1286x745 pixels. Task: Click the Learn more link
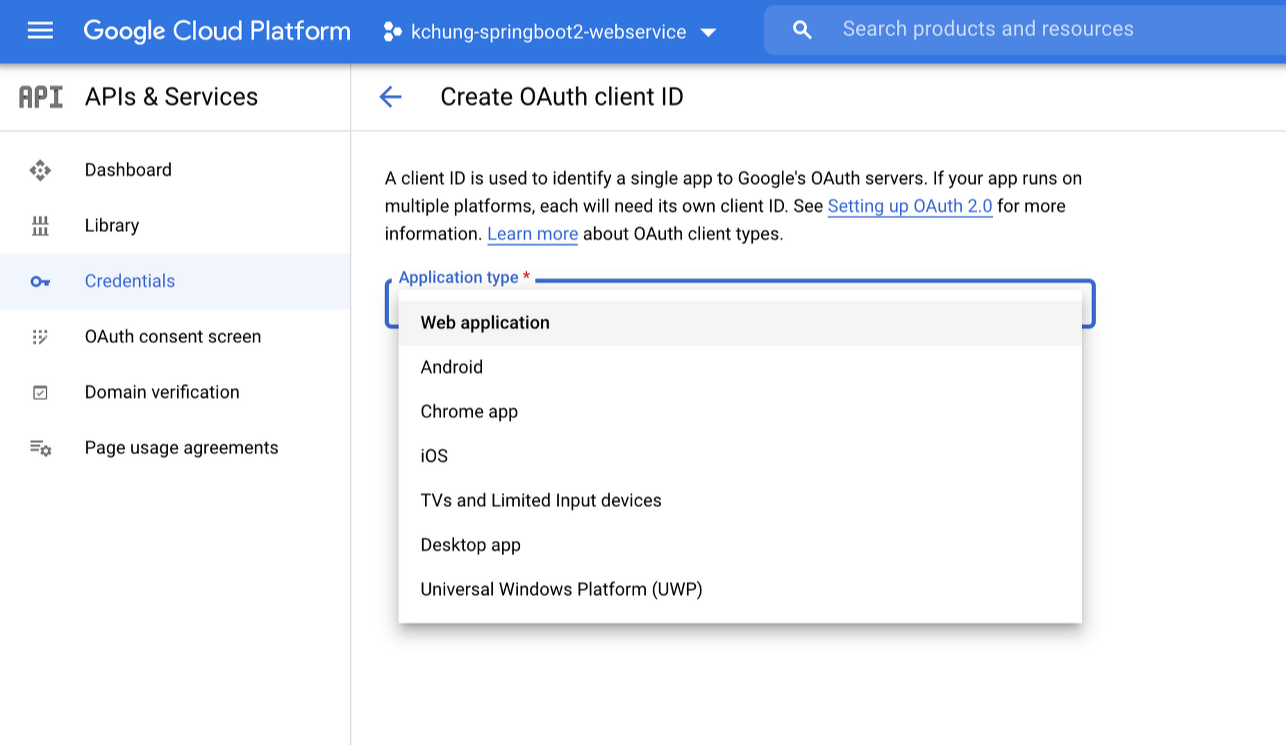pyautogui.click(x=532, y=235)
